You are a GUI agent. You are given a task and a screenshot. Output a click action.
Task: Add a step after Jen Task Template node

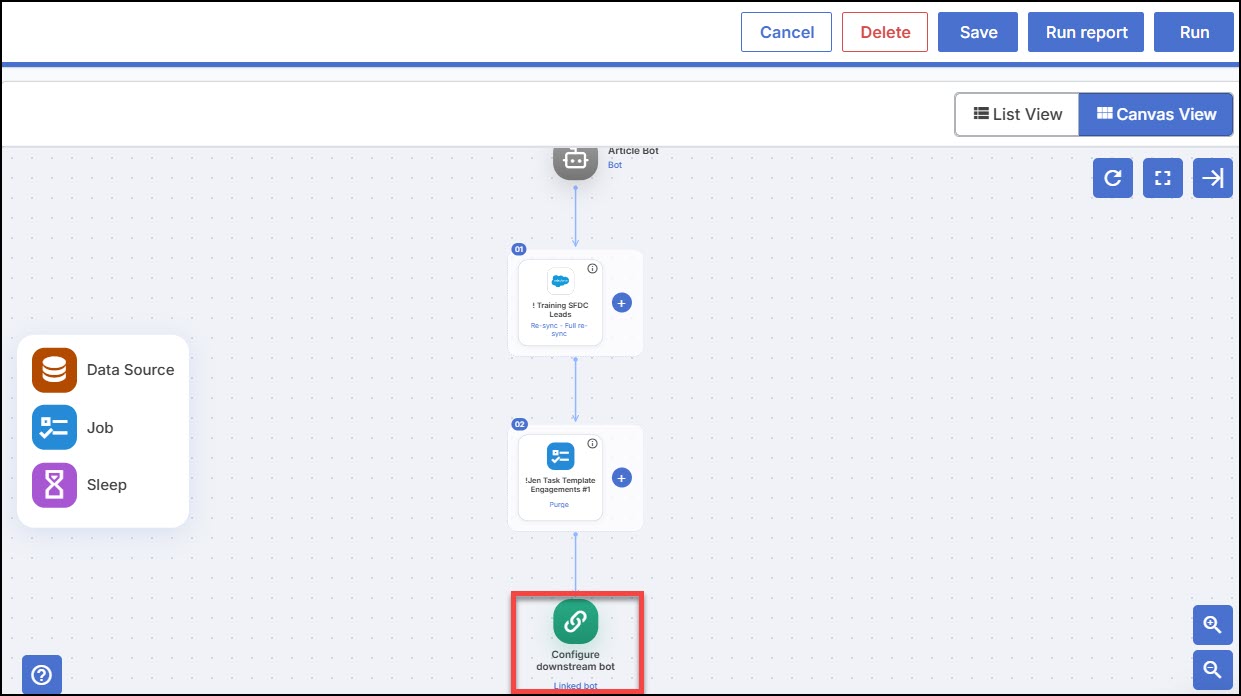coord(621,478)
